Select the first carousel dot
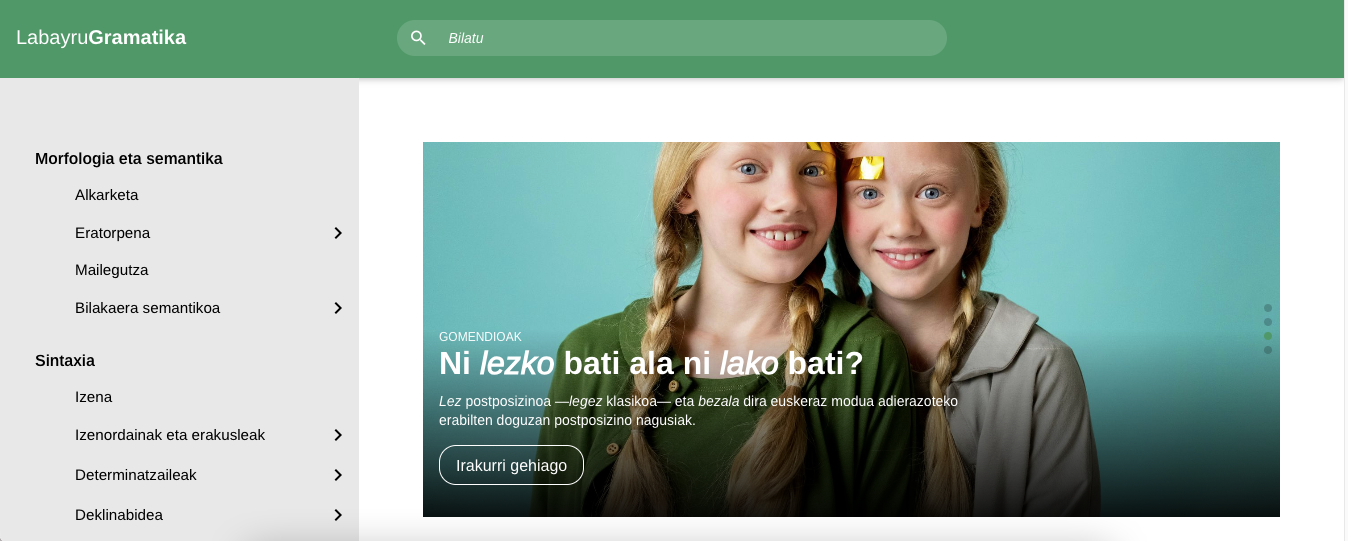This screenshot has height=541, width=1348. tap(1268, 308)
